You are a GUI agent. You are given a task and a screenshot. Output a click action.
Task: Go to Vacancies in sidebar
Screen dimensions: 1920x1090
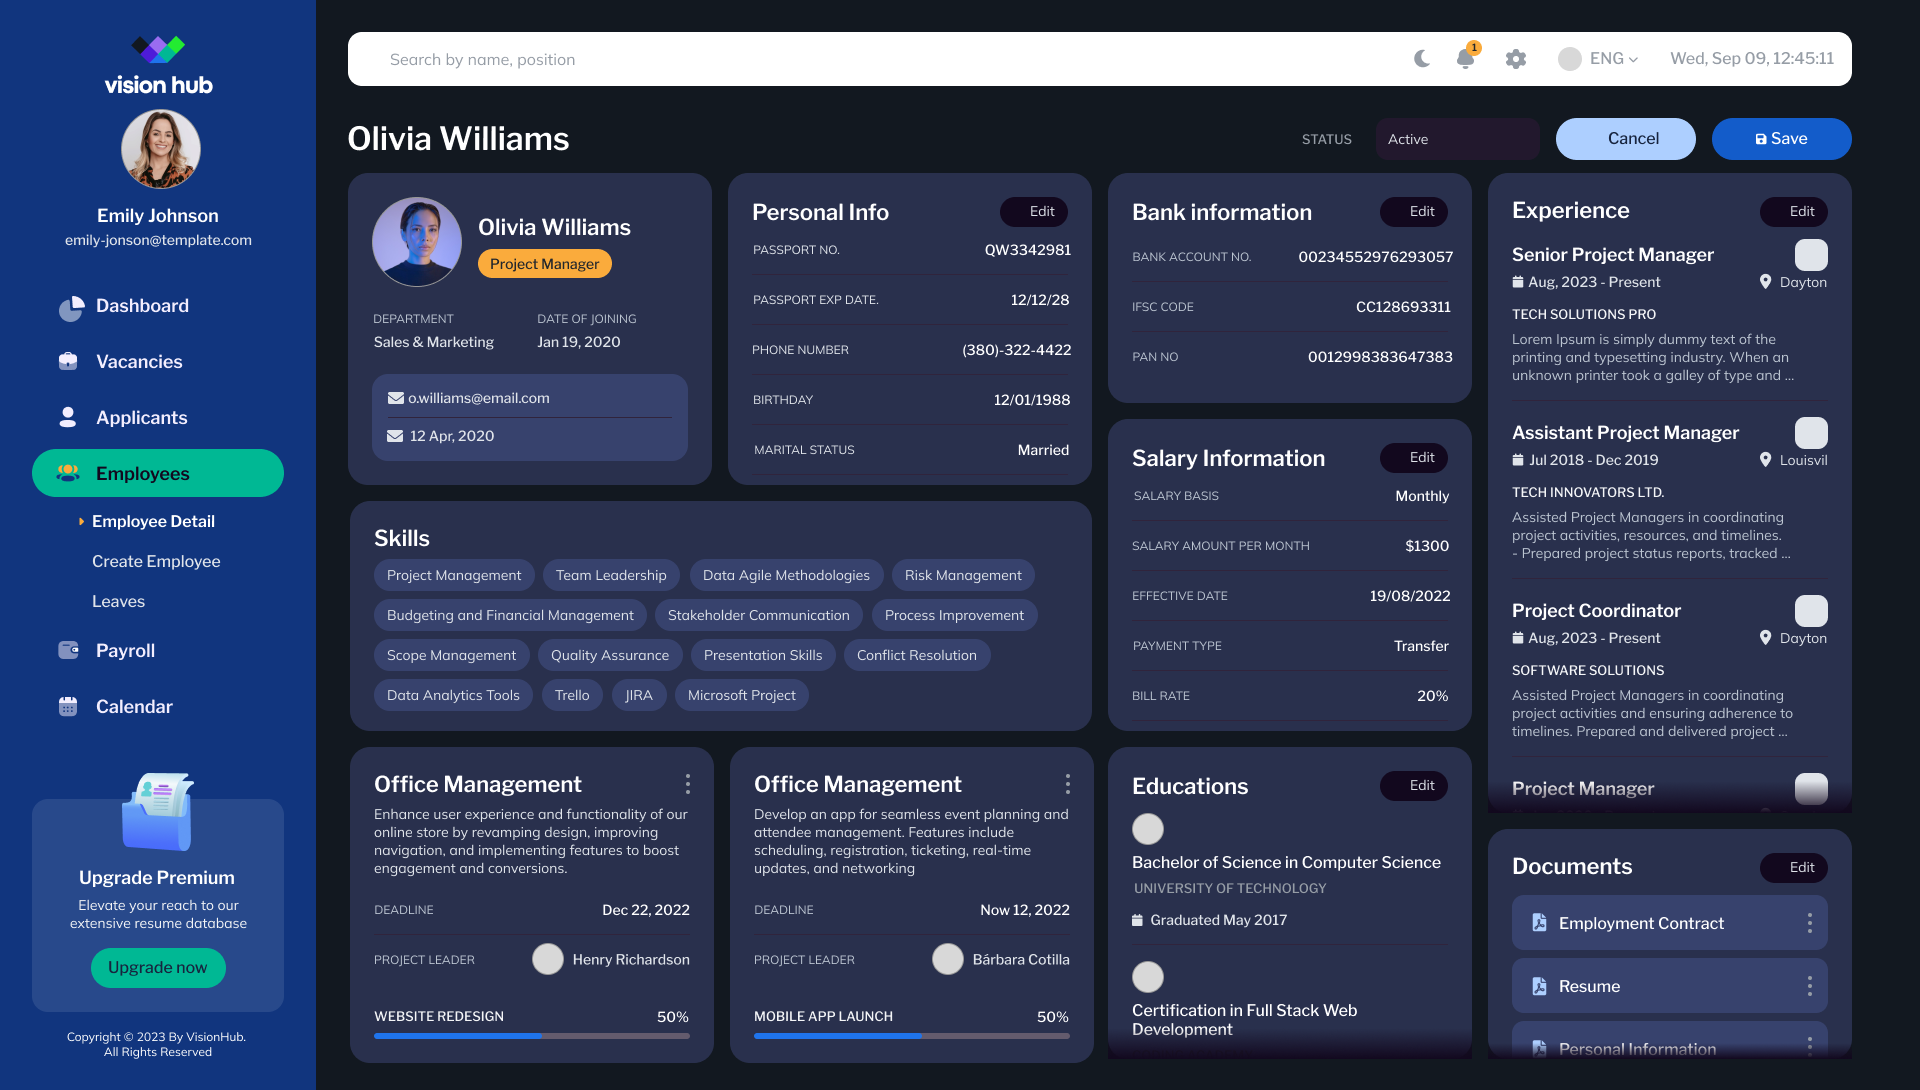click(x=139, y=362)
